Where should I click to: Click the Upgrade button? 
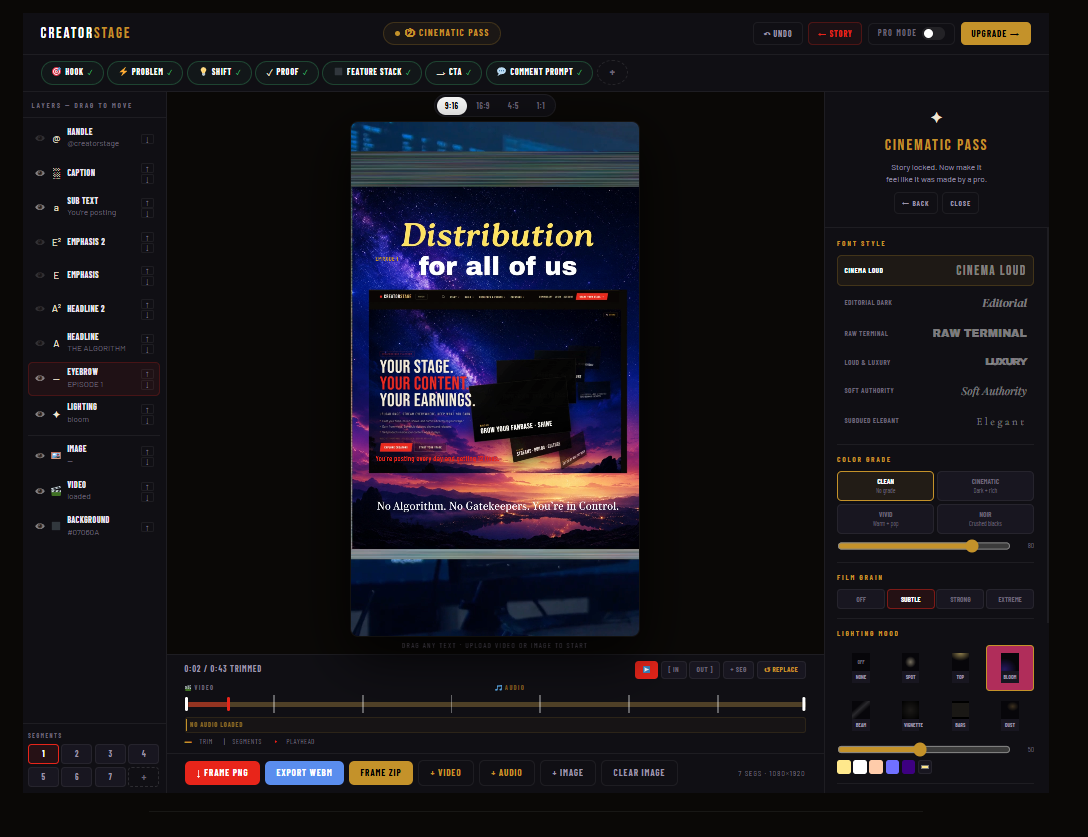tap(996, 33)
